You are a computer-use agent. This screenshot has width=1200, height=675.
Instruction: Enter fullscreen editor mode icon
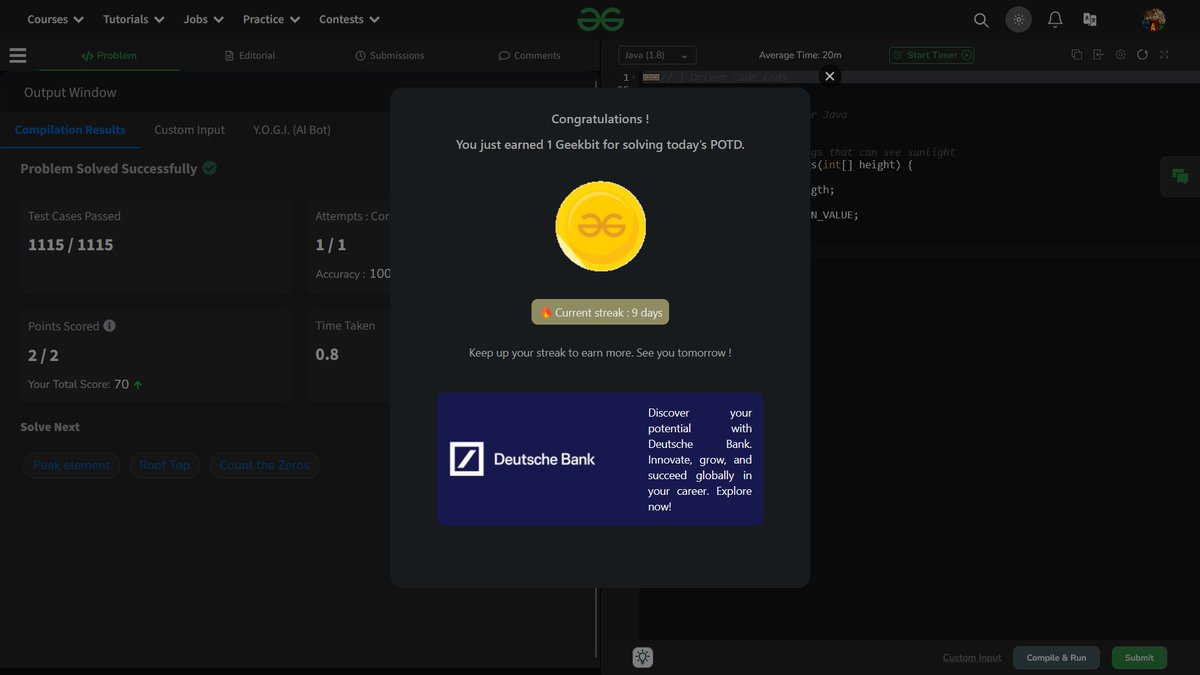pyautogui.click(x=1164, y=55)
